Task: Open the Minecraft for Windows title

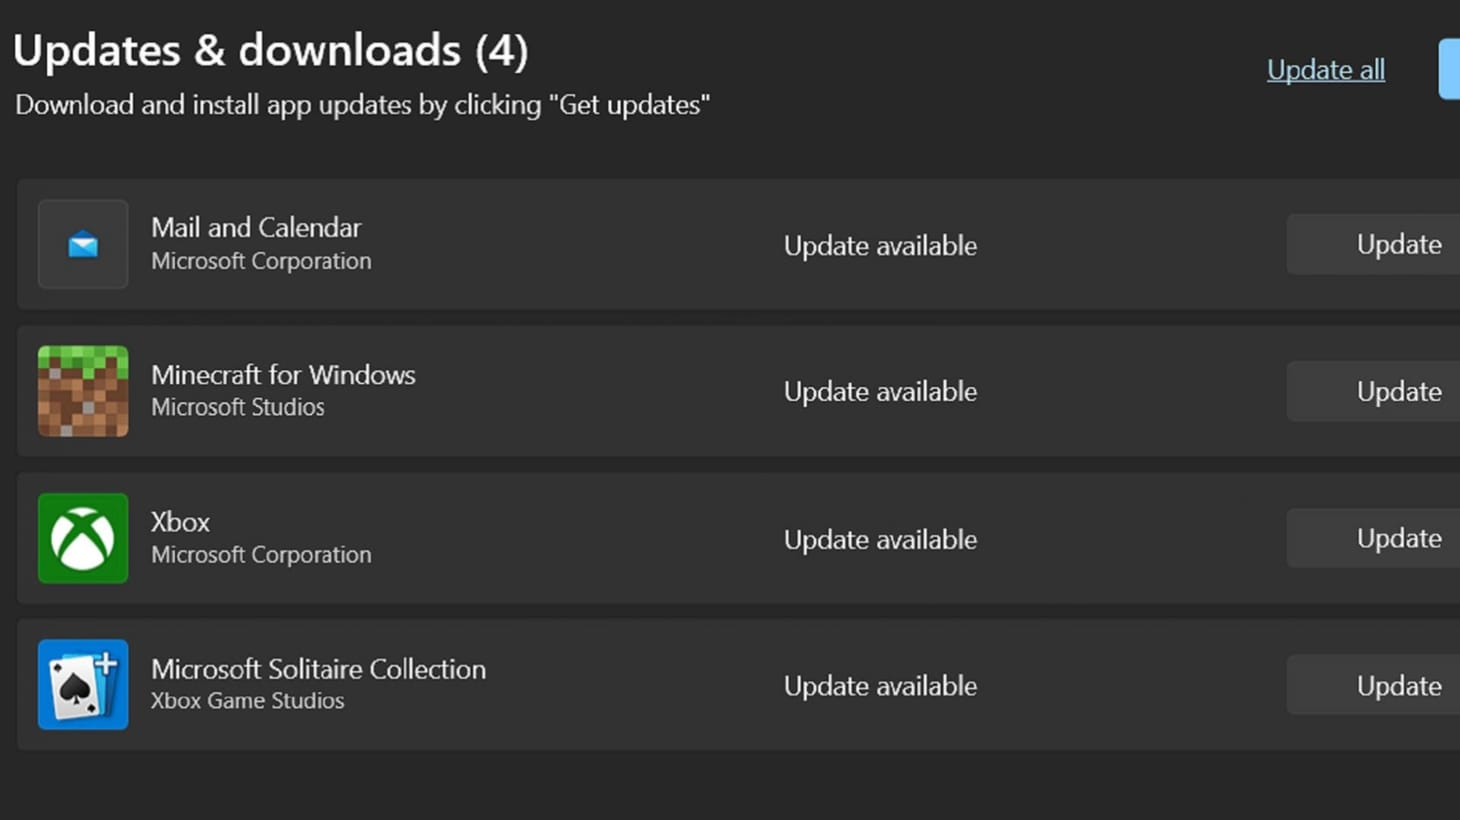Action: coord(283,375)
